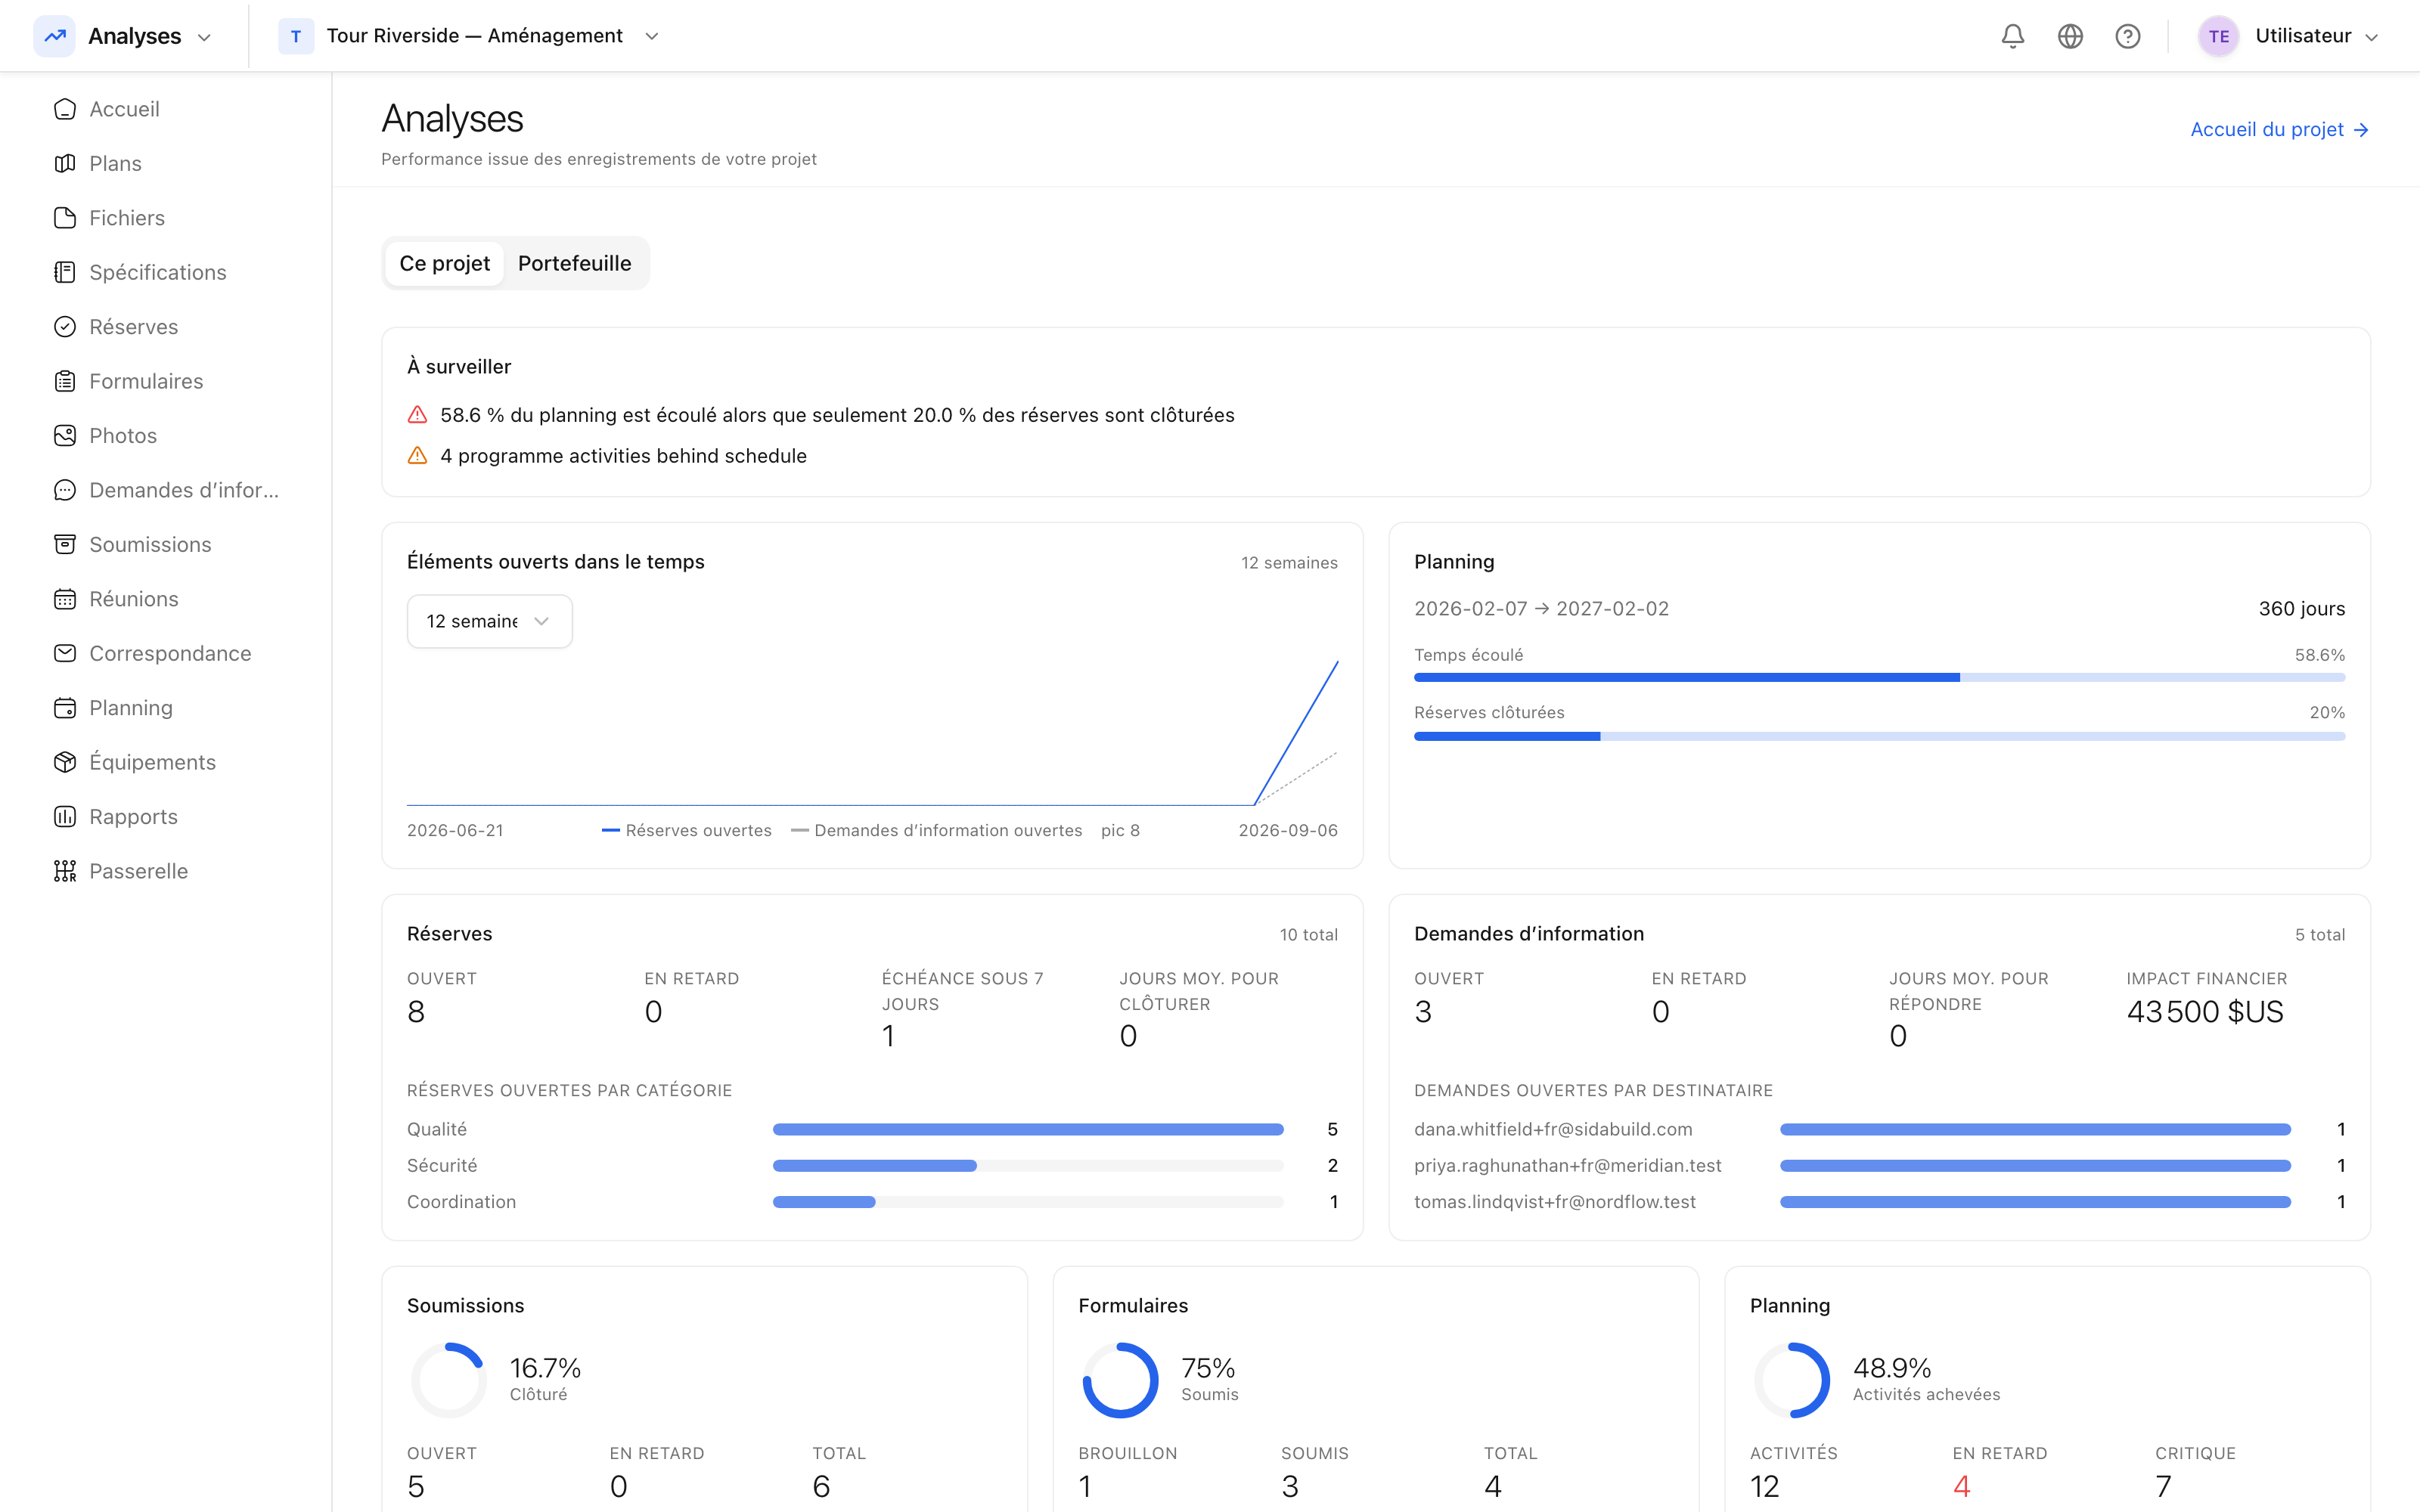Click the Rapports chart icon
The width and height of the screenshot is (2420, 1512).
pyautogui.click(x=65, y=816)
